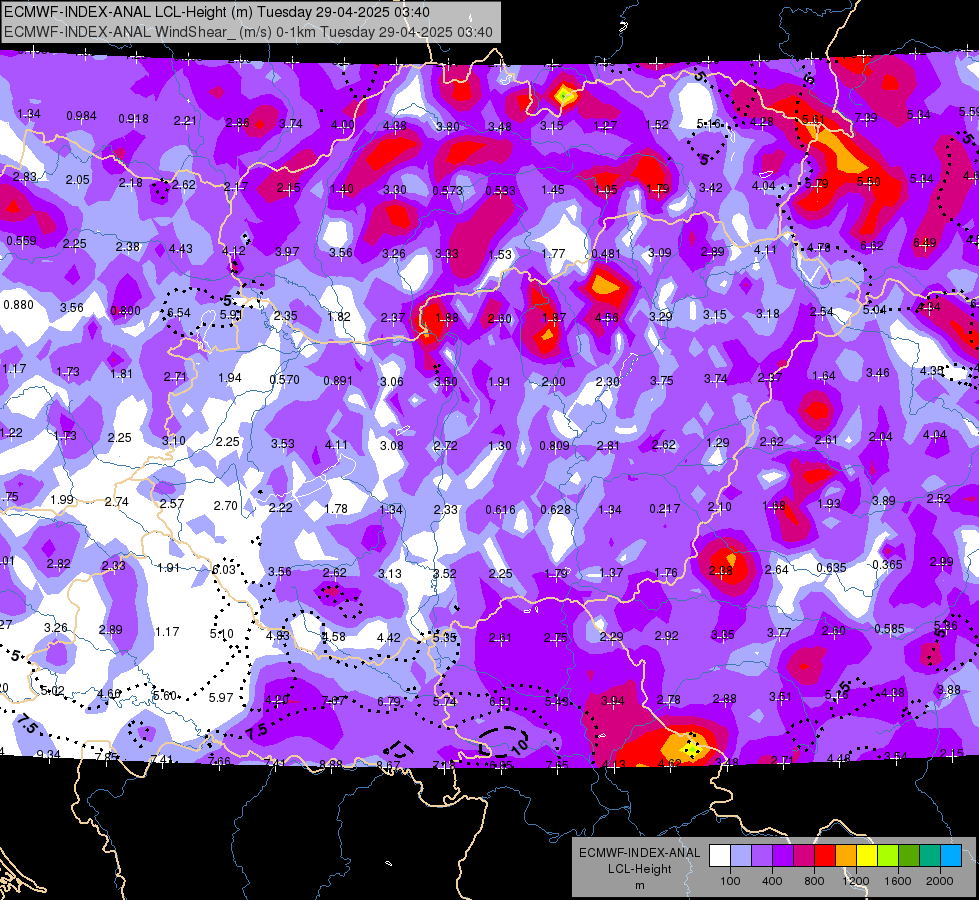Select the yellow legend color swatch
Image resolution: width=979 pixels, height=900 pixels.
click(x=867, y=856)
